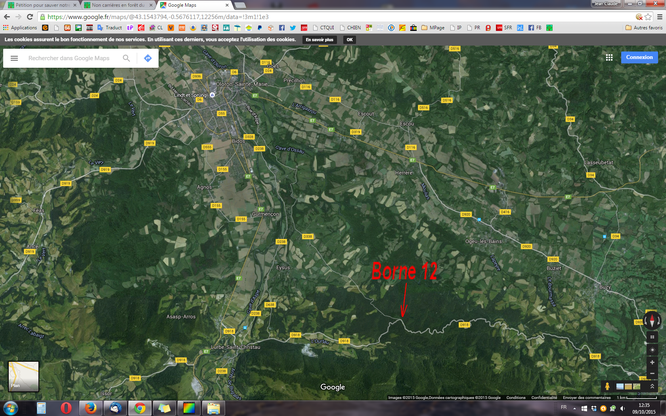Screen dimensions: 666x416
Task: Click the Ogeu-les-Bains place label
Action: click(x=483, y=241)
